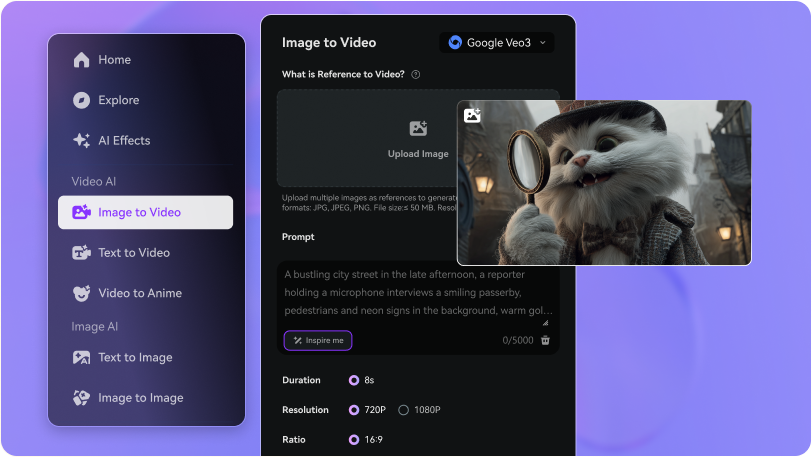Click the Inspire me button
Screen dimensions: 812x457
[318, 340]
